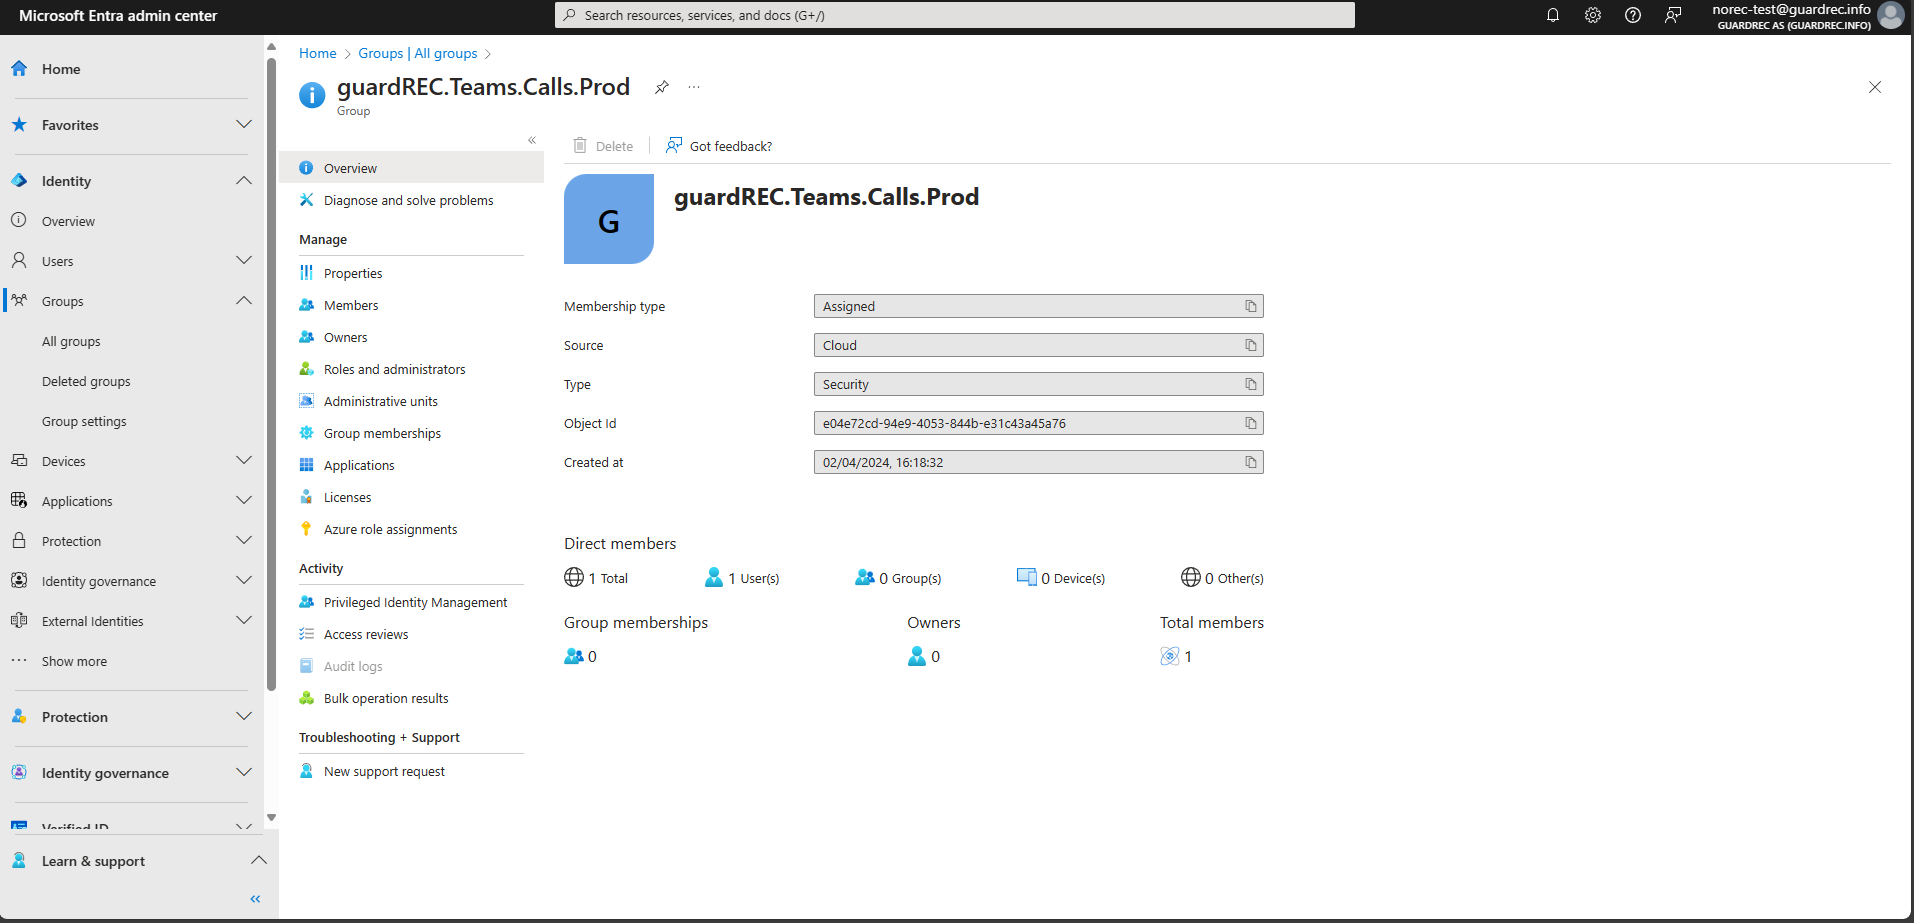Copy the Object Id value

pos(1250,423)
